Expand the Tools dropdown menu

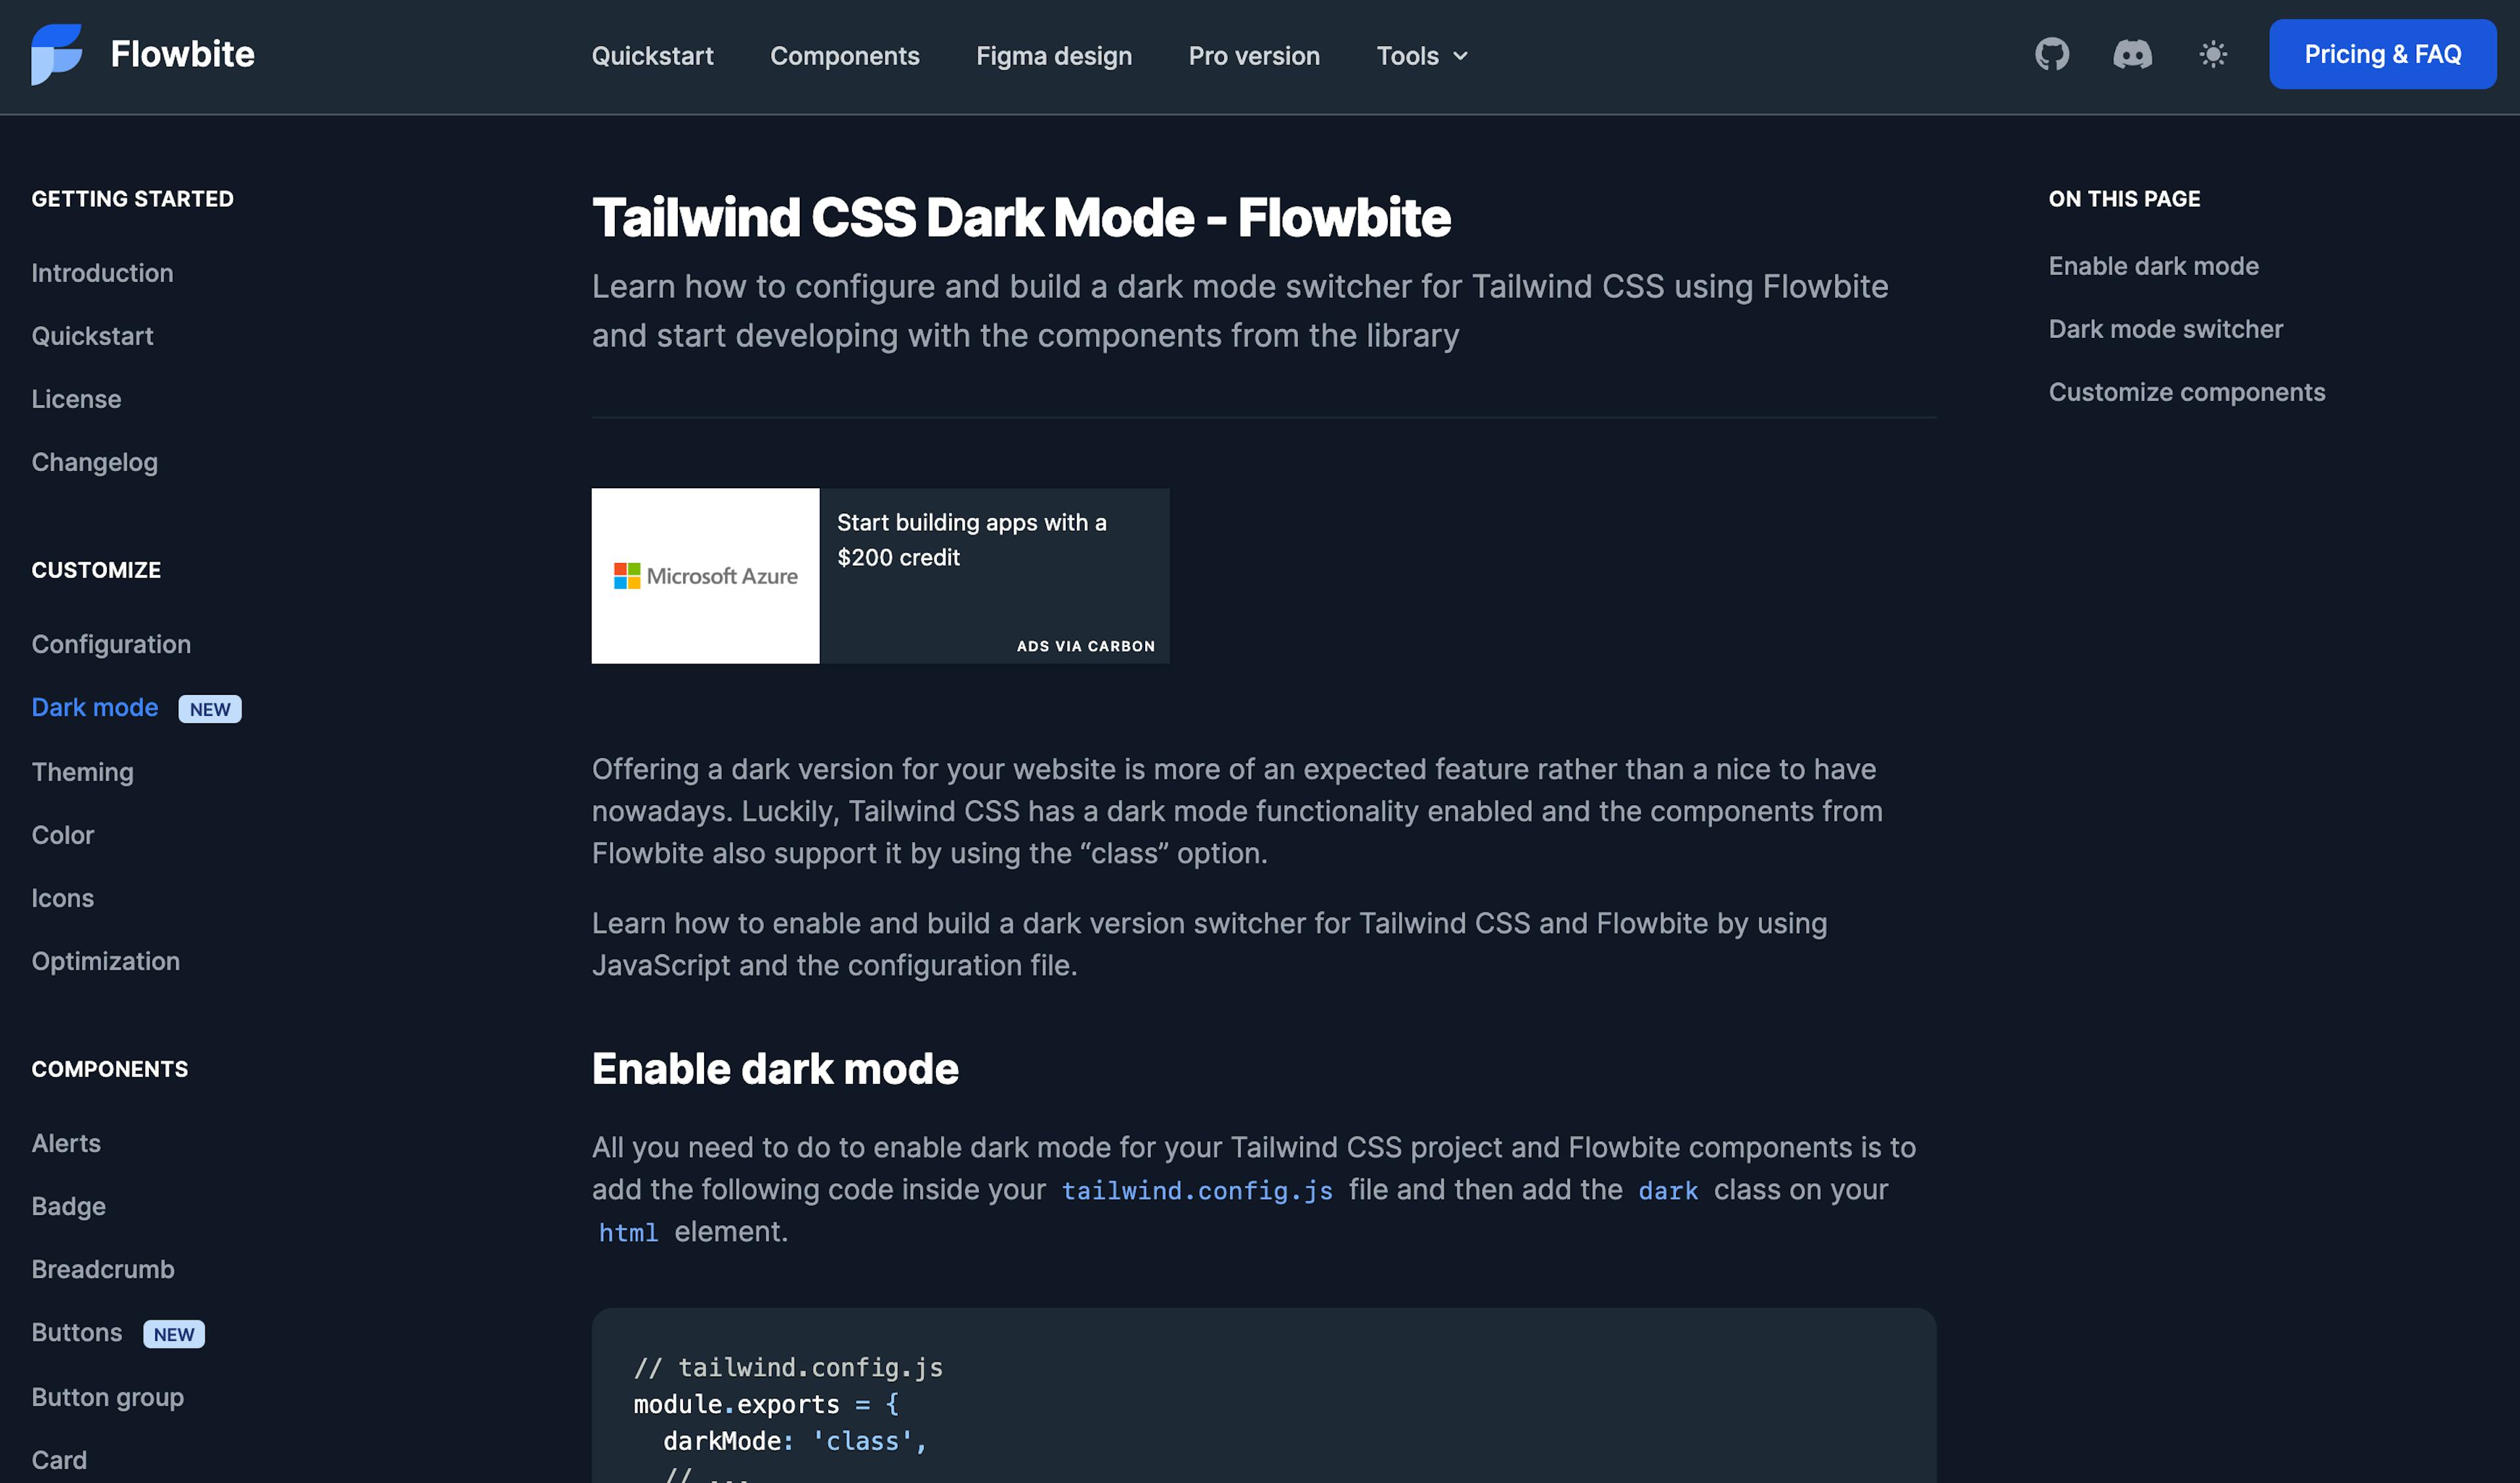tap(1421, 56)
